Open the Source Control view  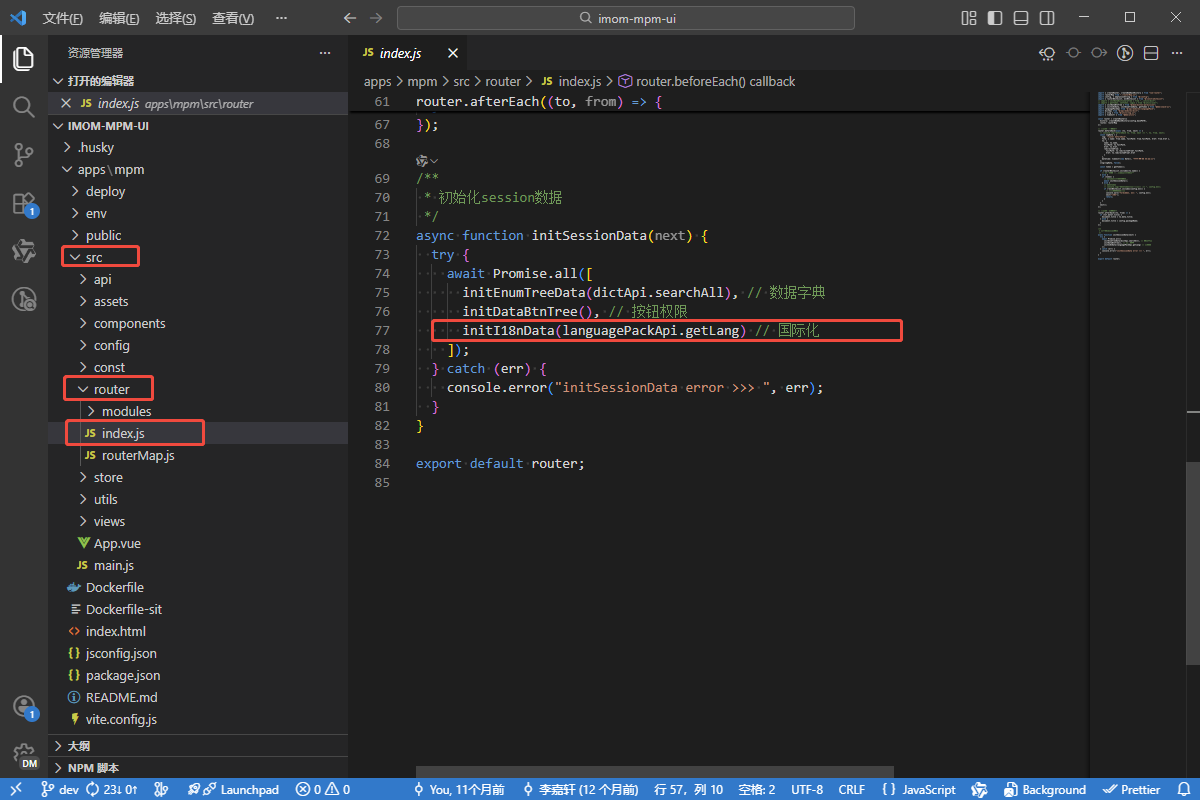pos(24,155)
